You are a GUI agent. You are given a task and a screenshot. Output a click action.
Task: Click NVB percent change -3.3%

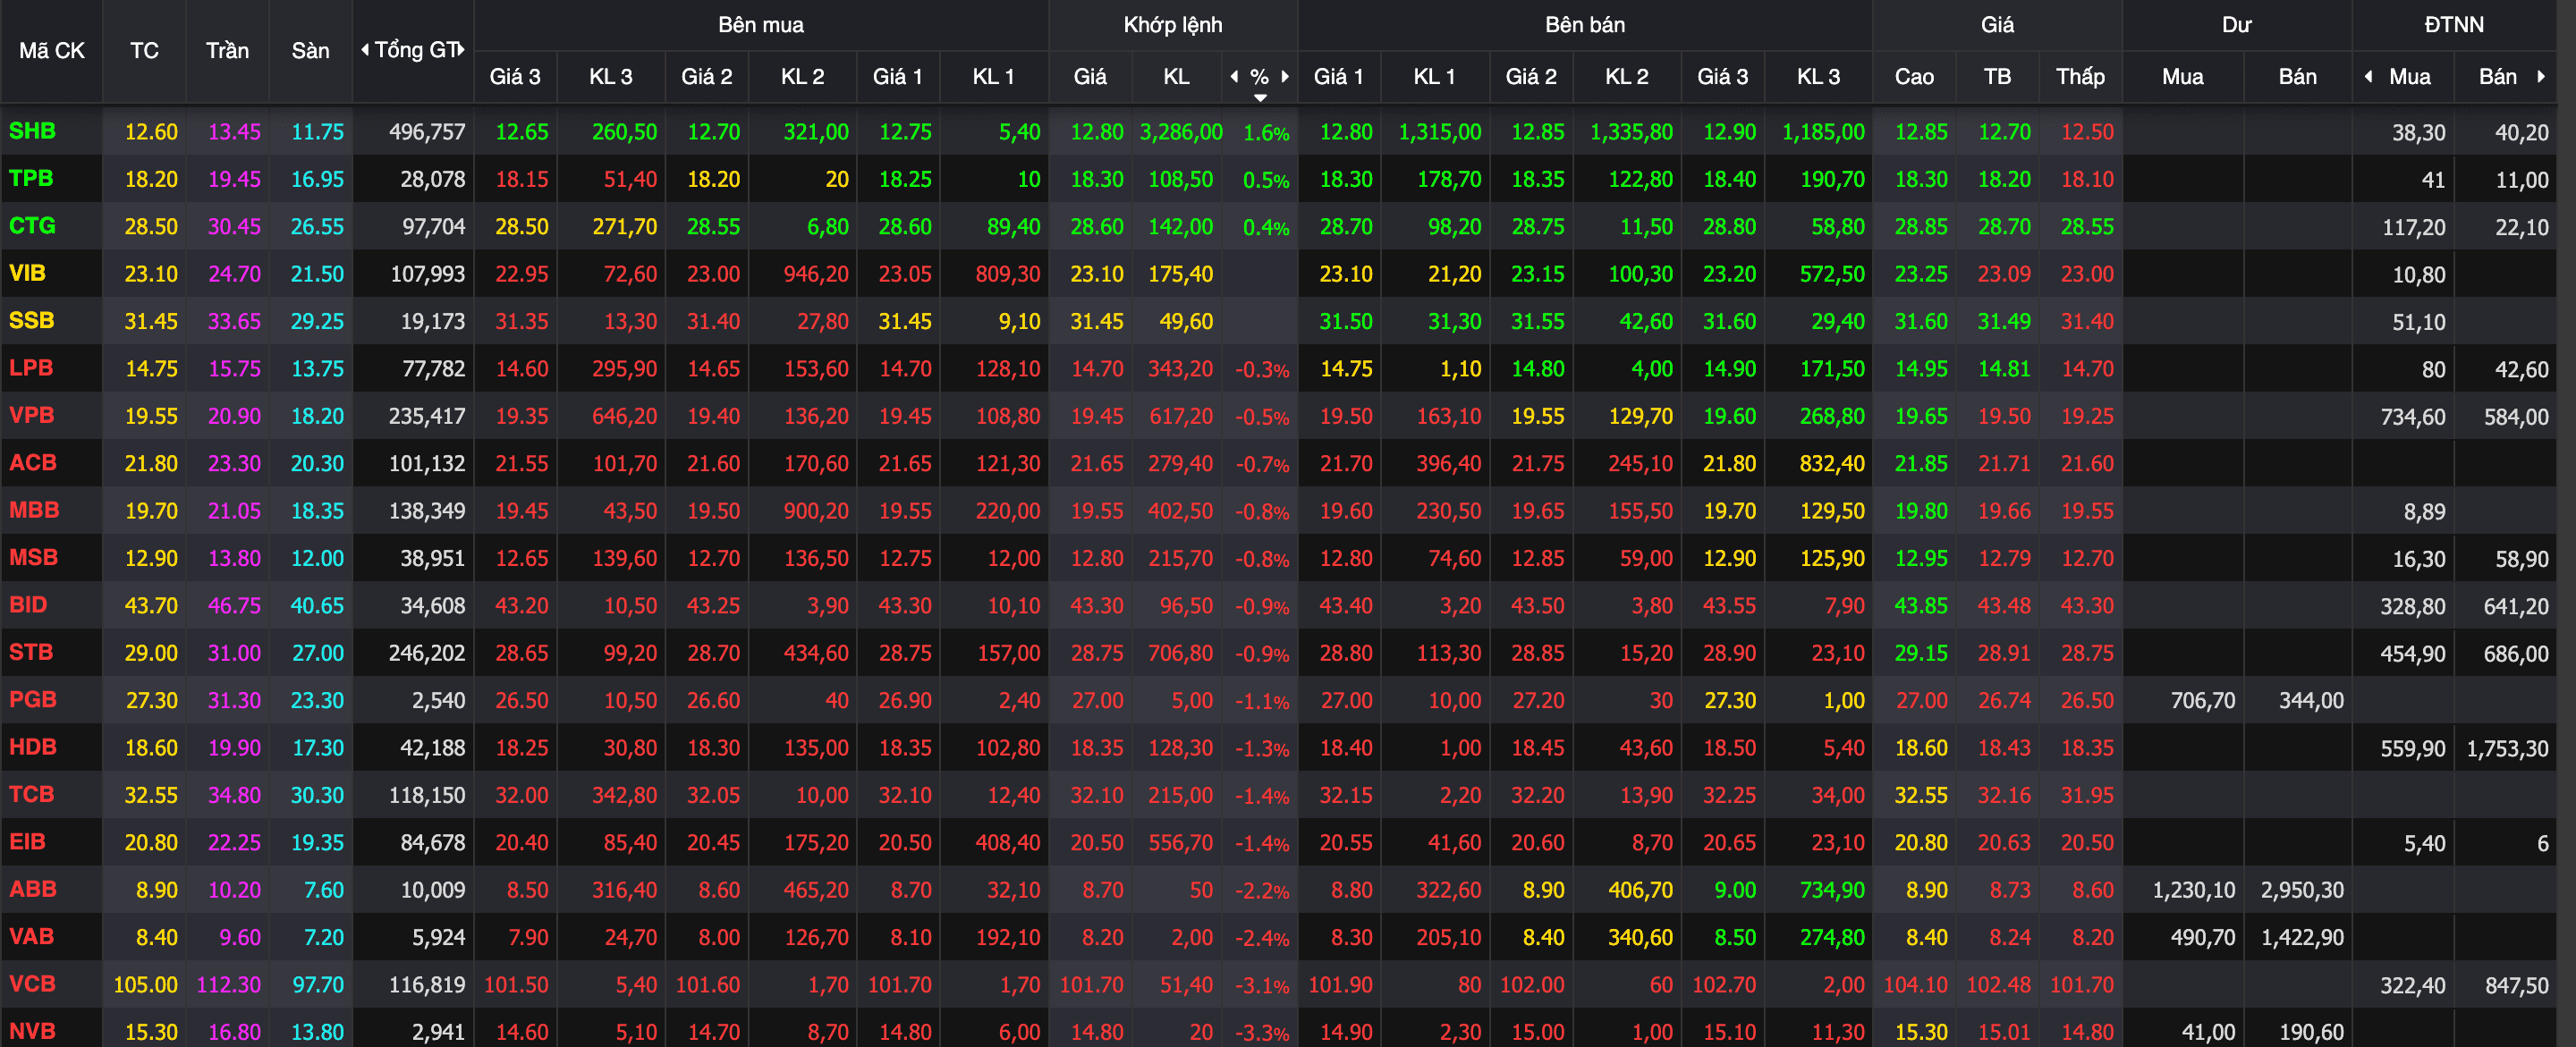(x=1262, y=1033)
